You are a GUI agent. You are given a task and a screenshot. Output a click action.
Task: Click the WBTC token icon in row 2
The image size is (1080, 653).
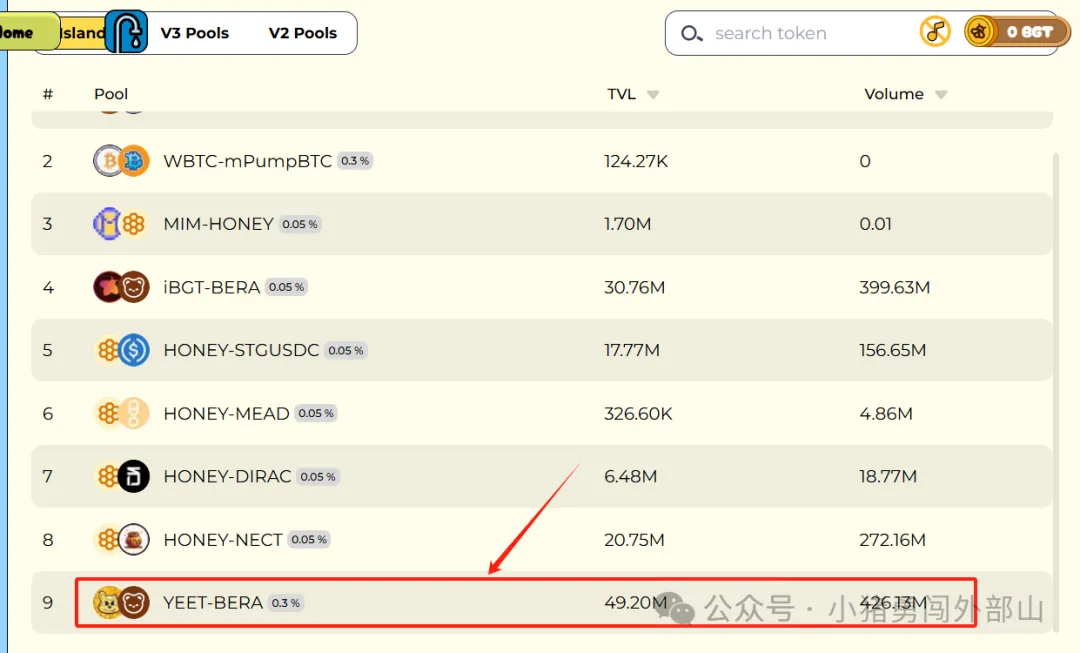(109, 160)
